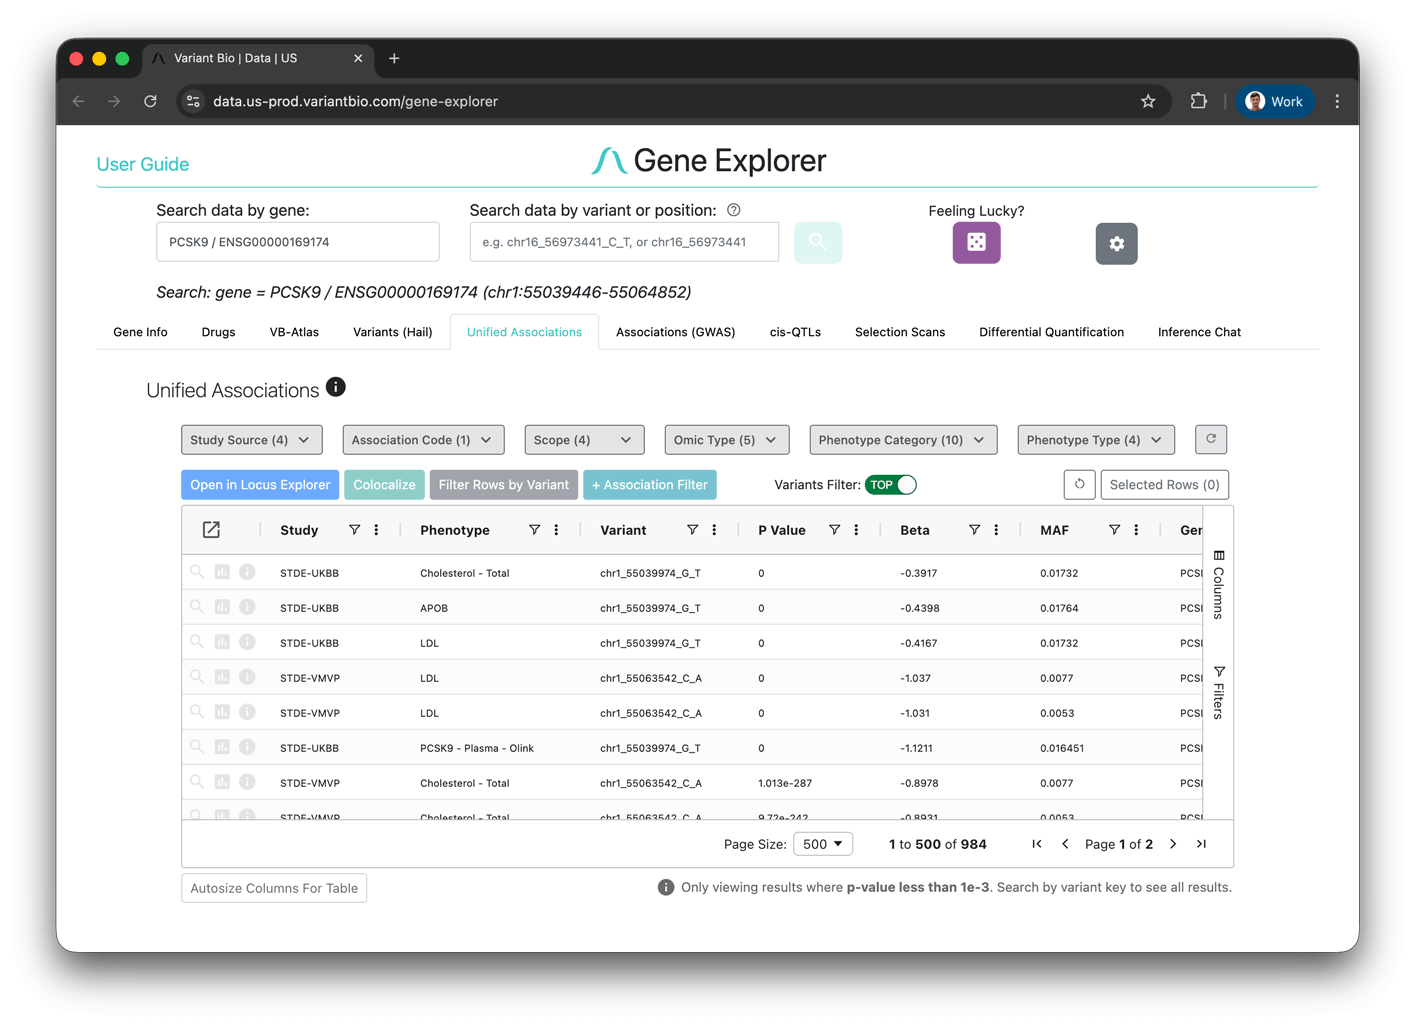Viewport: 1415px width, 1026px height.
Task: Change the Page Size dropdown
Action: pos(822,844)
